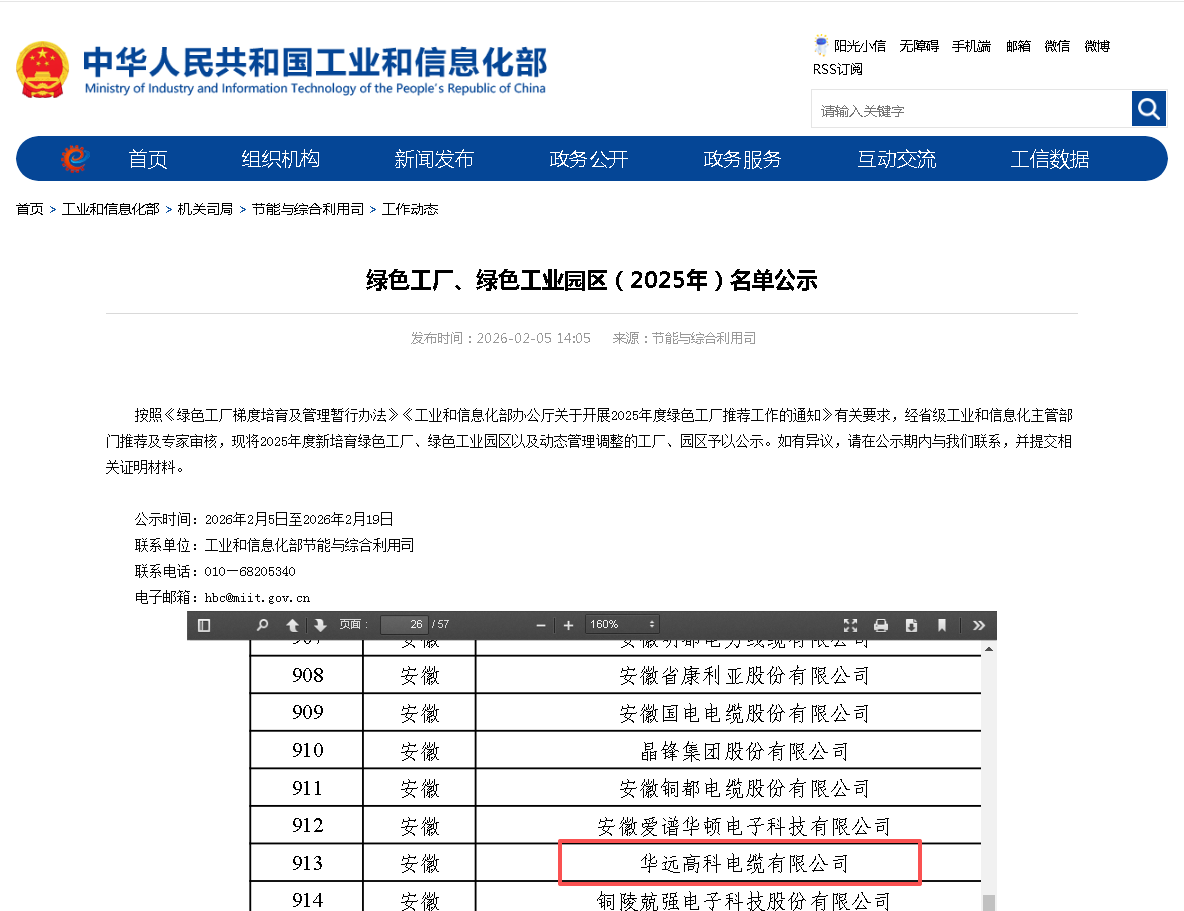This screenshot has width=1184, height=911.
Task: Open the PDF find-in-document search icon
Action: [262, 625]
